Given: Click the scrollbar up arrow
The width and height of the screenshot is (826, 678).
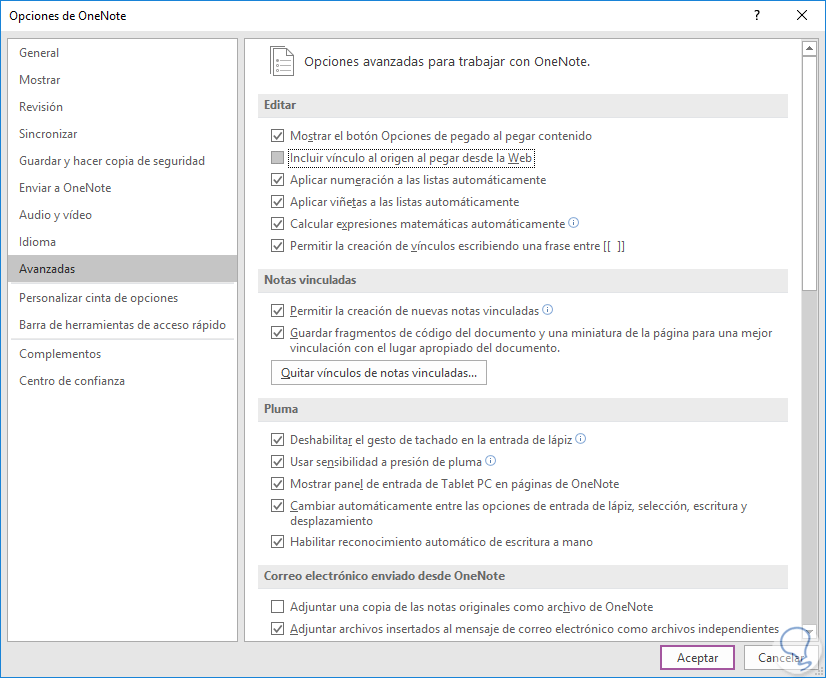Looking at the screenshot, I should (x=809, y=49).
